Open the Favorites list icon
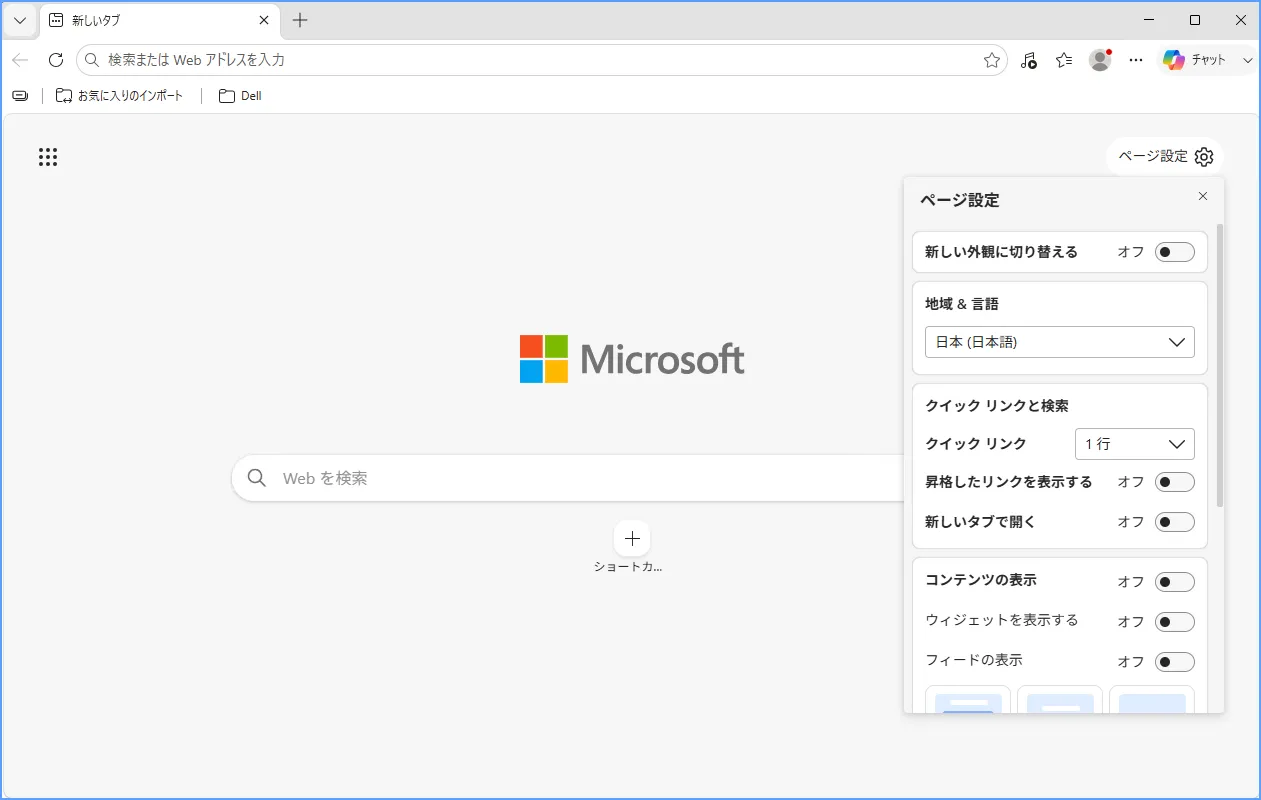 click(x=1064, y=60)
